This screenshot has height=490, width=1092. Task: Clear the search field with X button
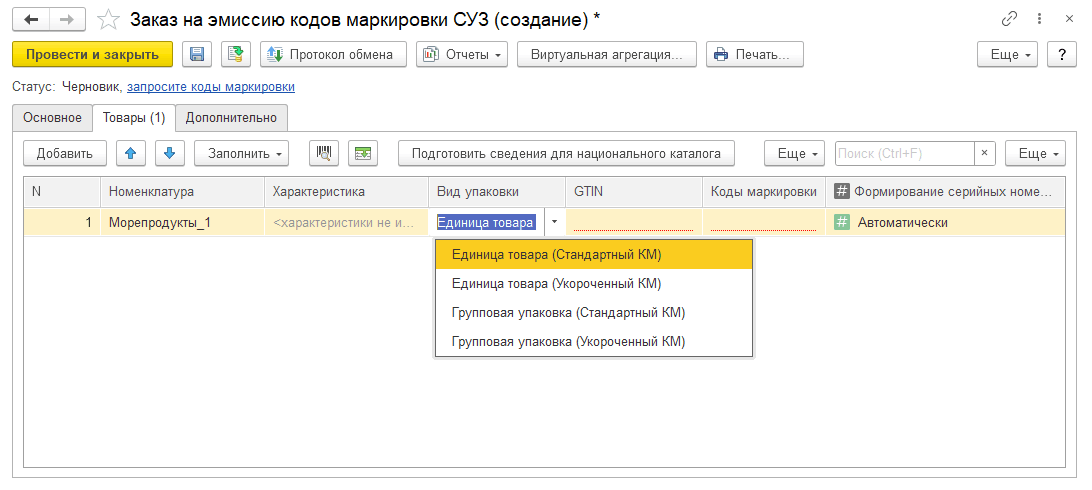pos(985,153)
